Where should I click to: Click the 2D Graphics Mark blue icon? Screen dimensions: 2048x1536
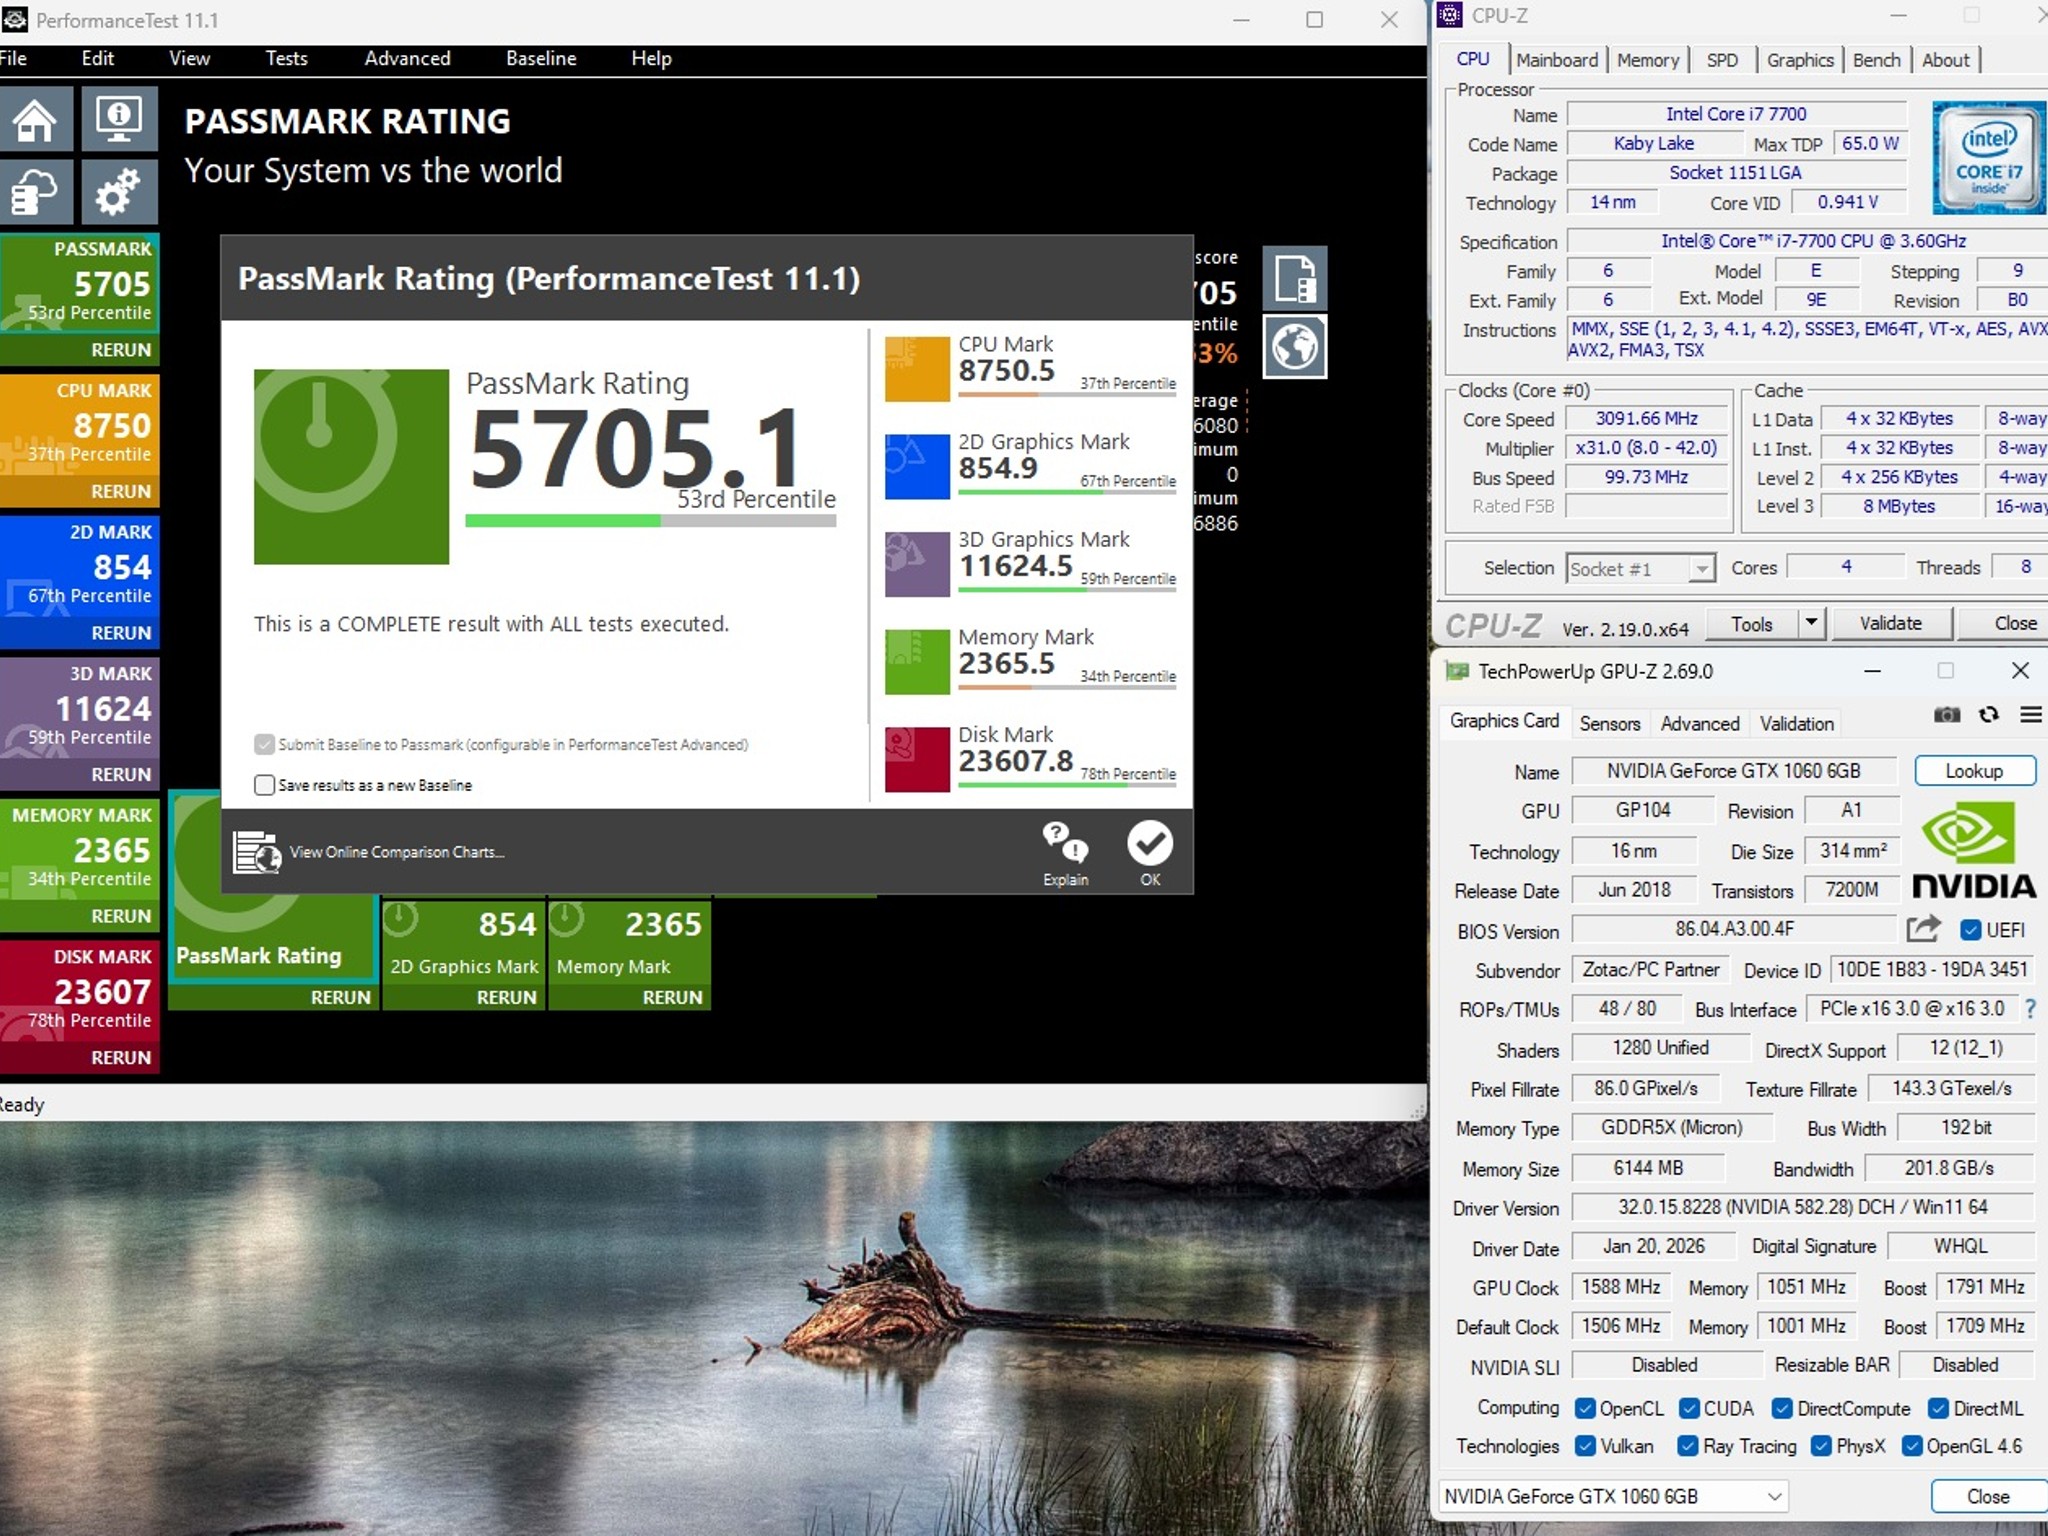click(917, 466)
